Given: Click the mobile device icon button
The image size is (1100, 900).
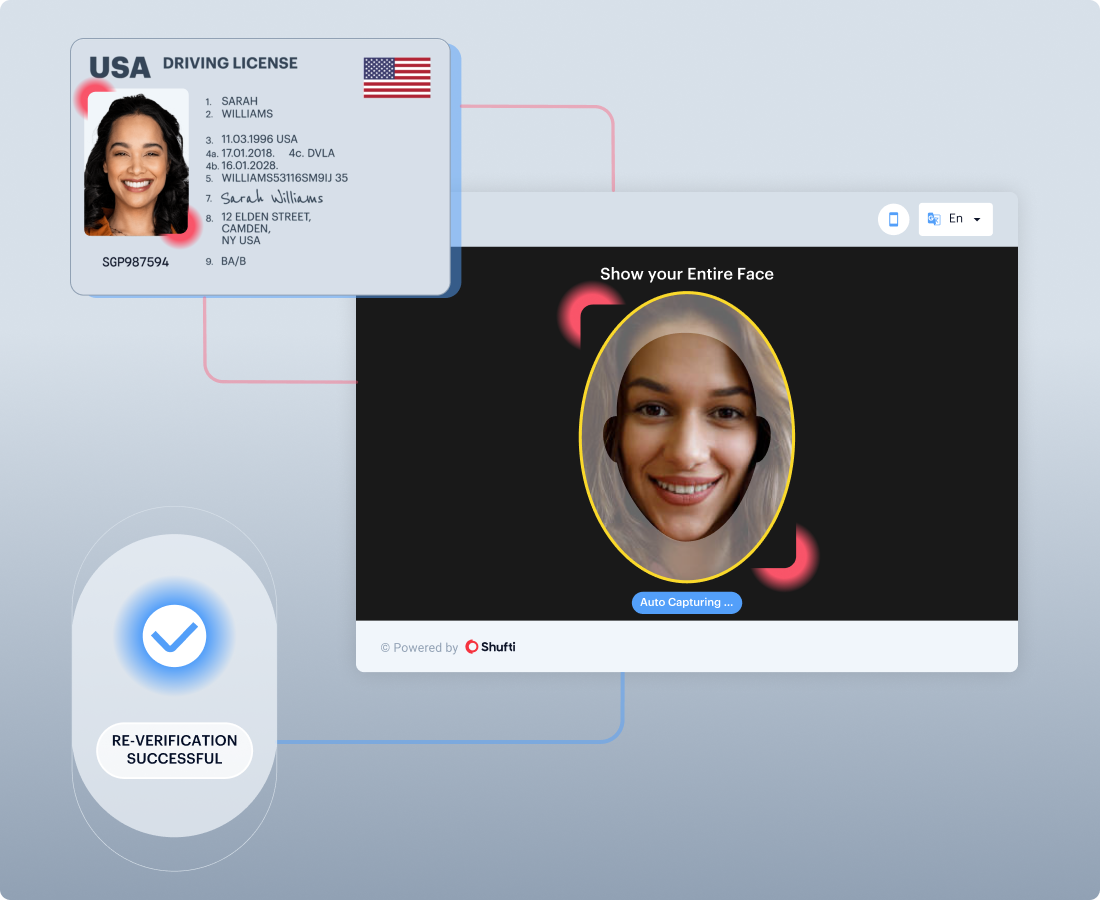Looking at the screenshot, I should pyautogui.click(x=893, y=219).
